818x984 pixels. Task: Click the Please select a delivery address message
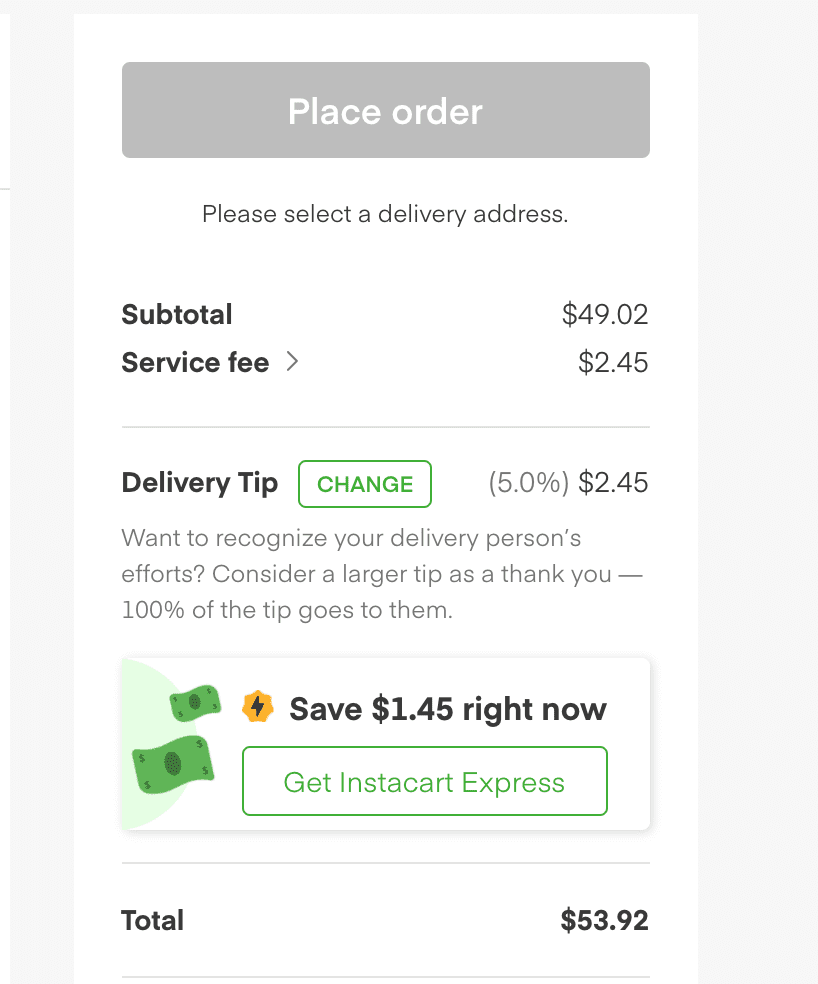[x=385, y=214]
